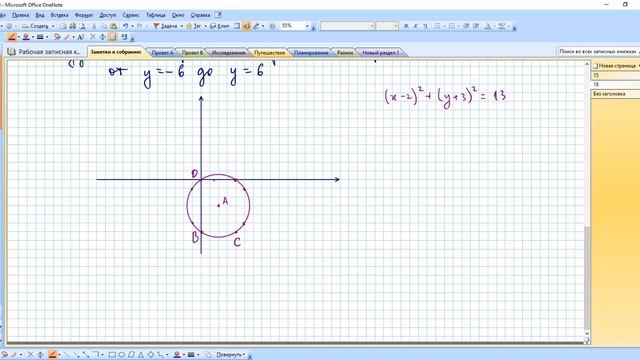Viewport: 640px width, 360px height.
Task: Select the orange pen tool in top toolbar
Action: tap(12, 37)
